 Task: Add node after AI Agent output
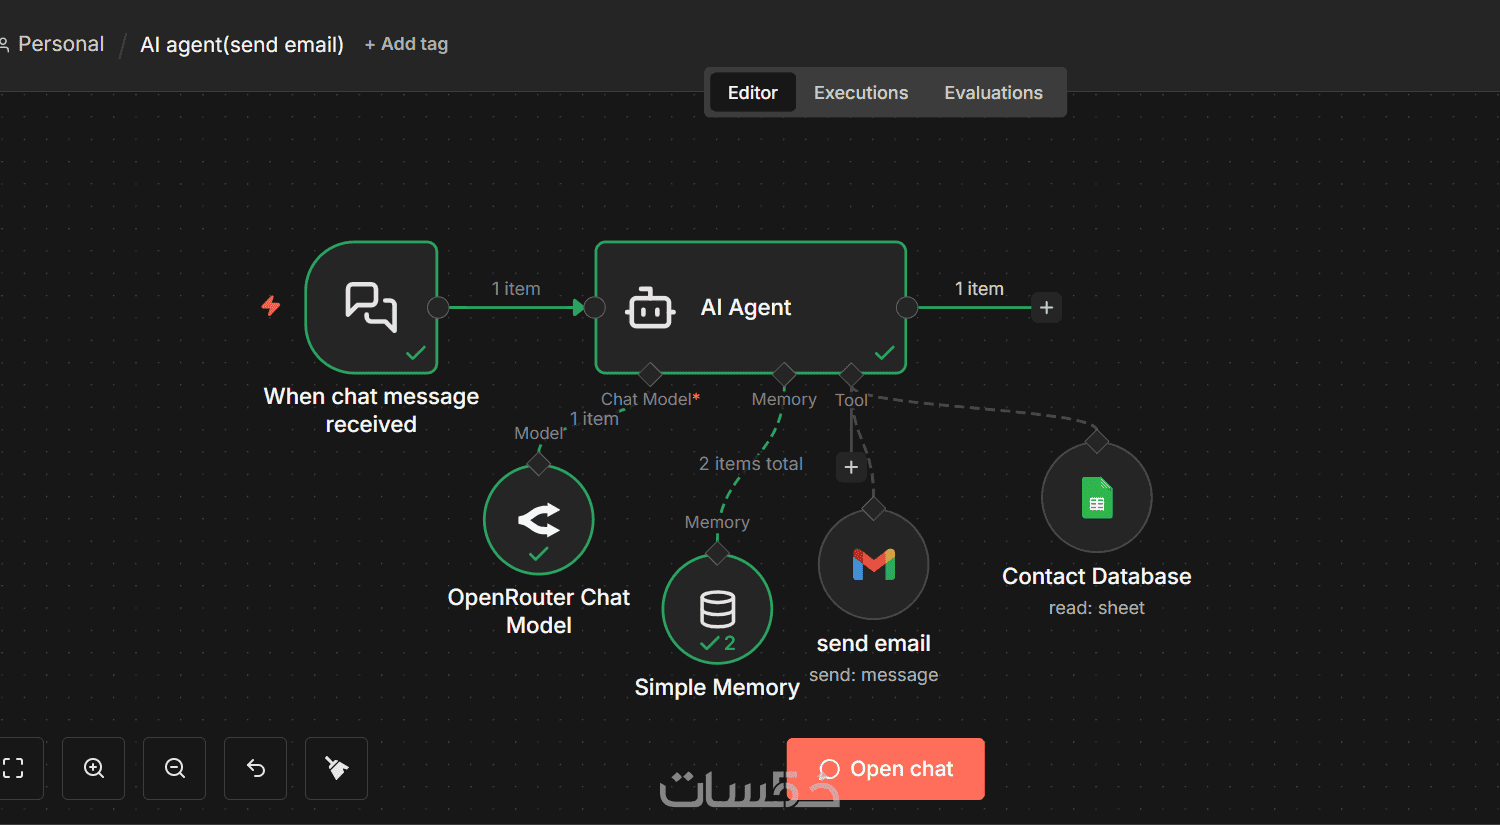click(1046, 307)
